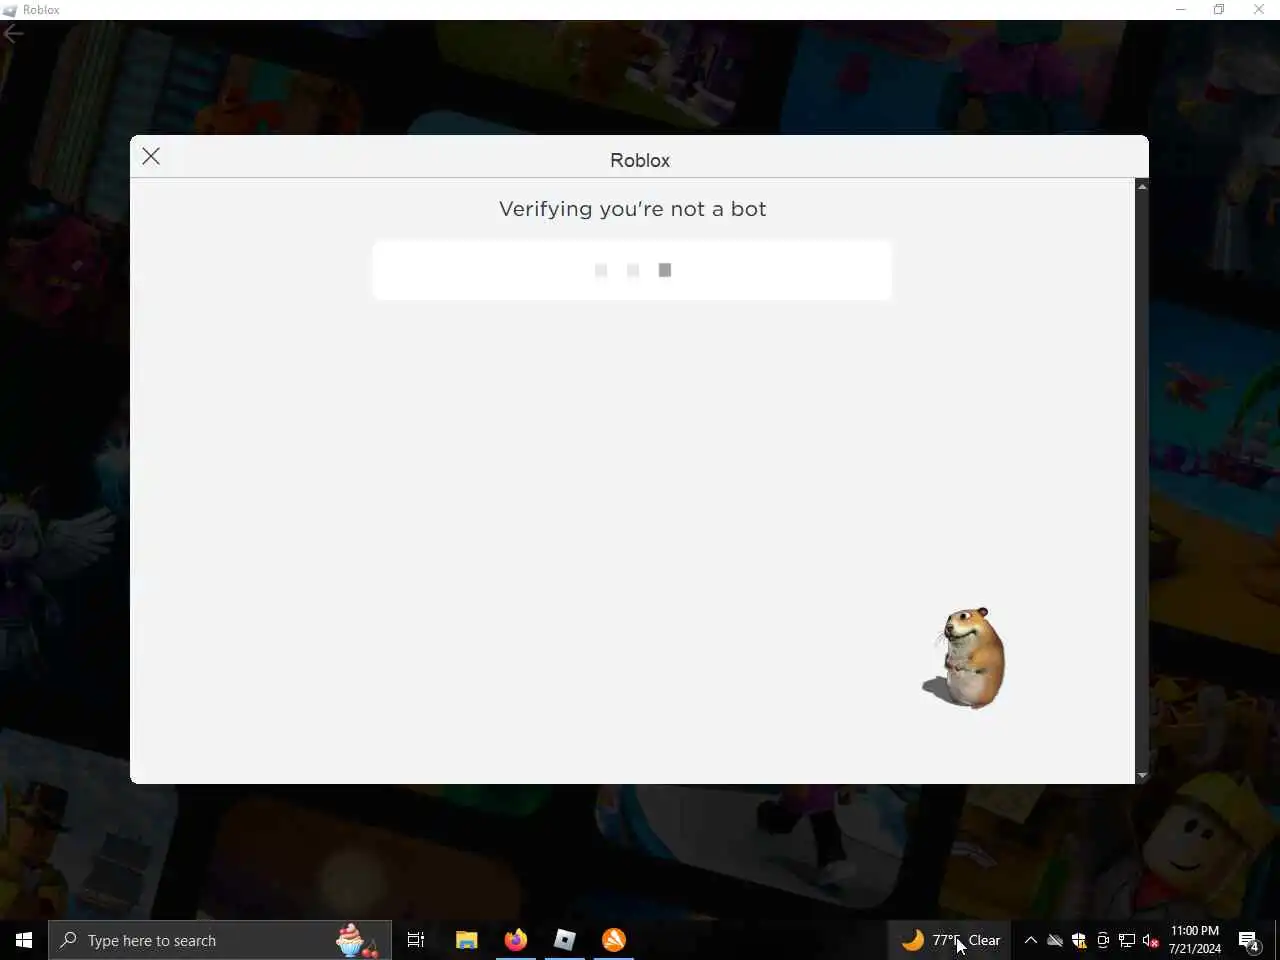Image resolution: width=1280 pixels, height=960 pixels.
Task: Open File Explorer from the taskbar
Action: [x=467, y=940]
